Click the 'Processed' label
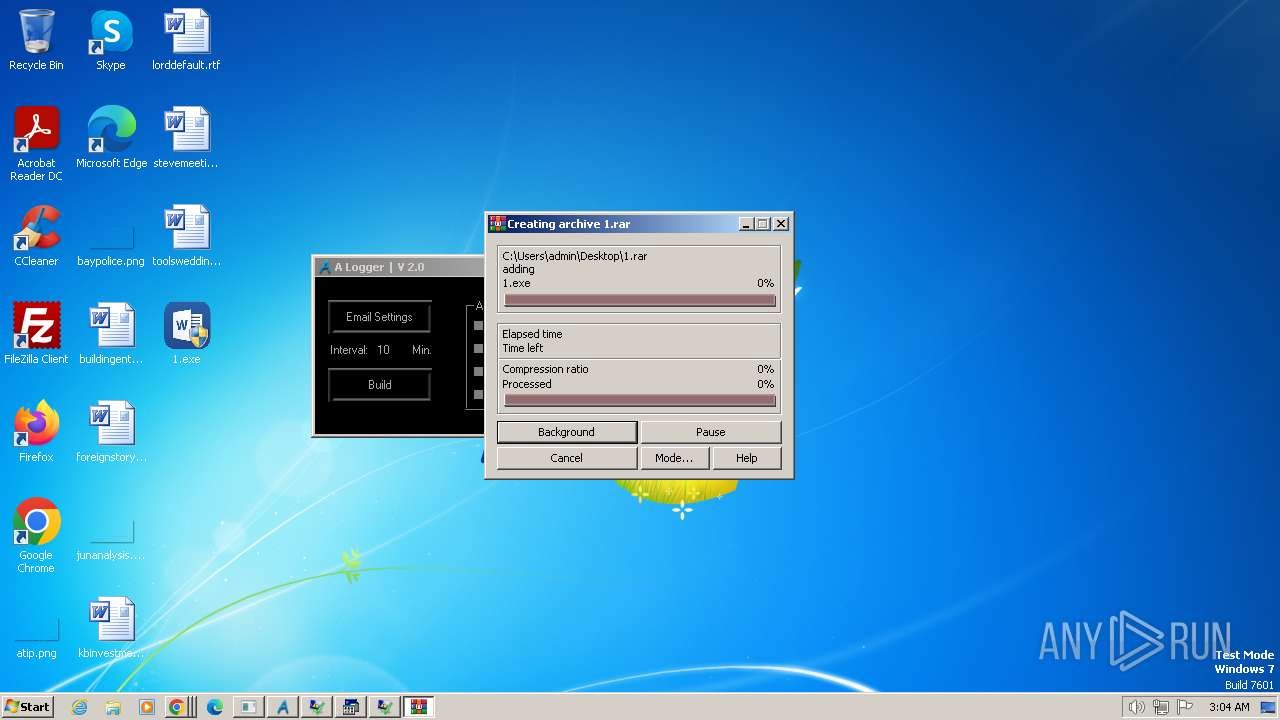Viewport: 1280px width, 720px height. (x=527, y=384)
